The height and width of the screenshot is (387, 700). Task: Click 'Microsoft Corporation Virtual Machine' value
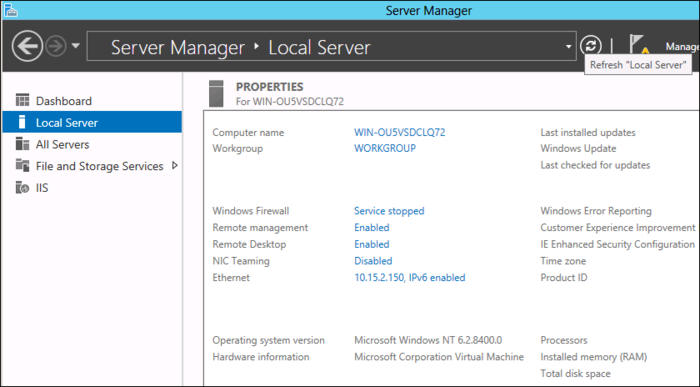439,357
